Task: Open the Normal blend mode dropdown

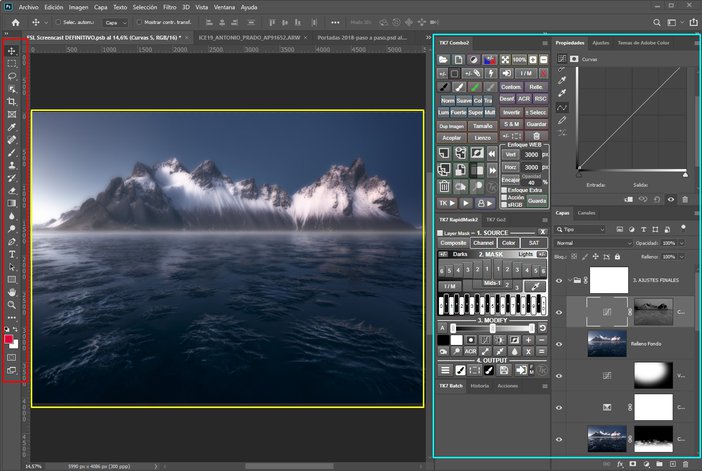Action: coord(593,243)
